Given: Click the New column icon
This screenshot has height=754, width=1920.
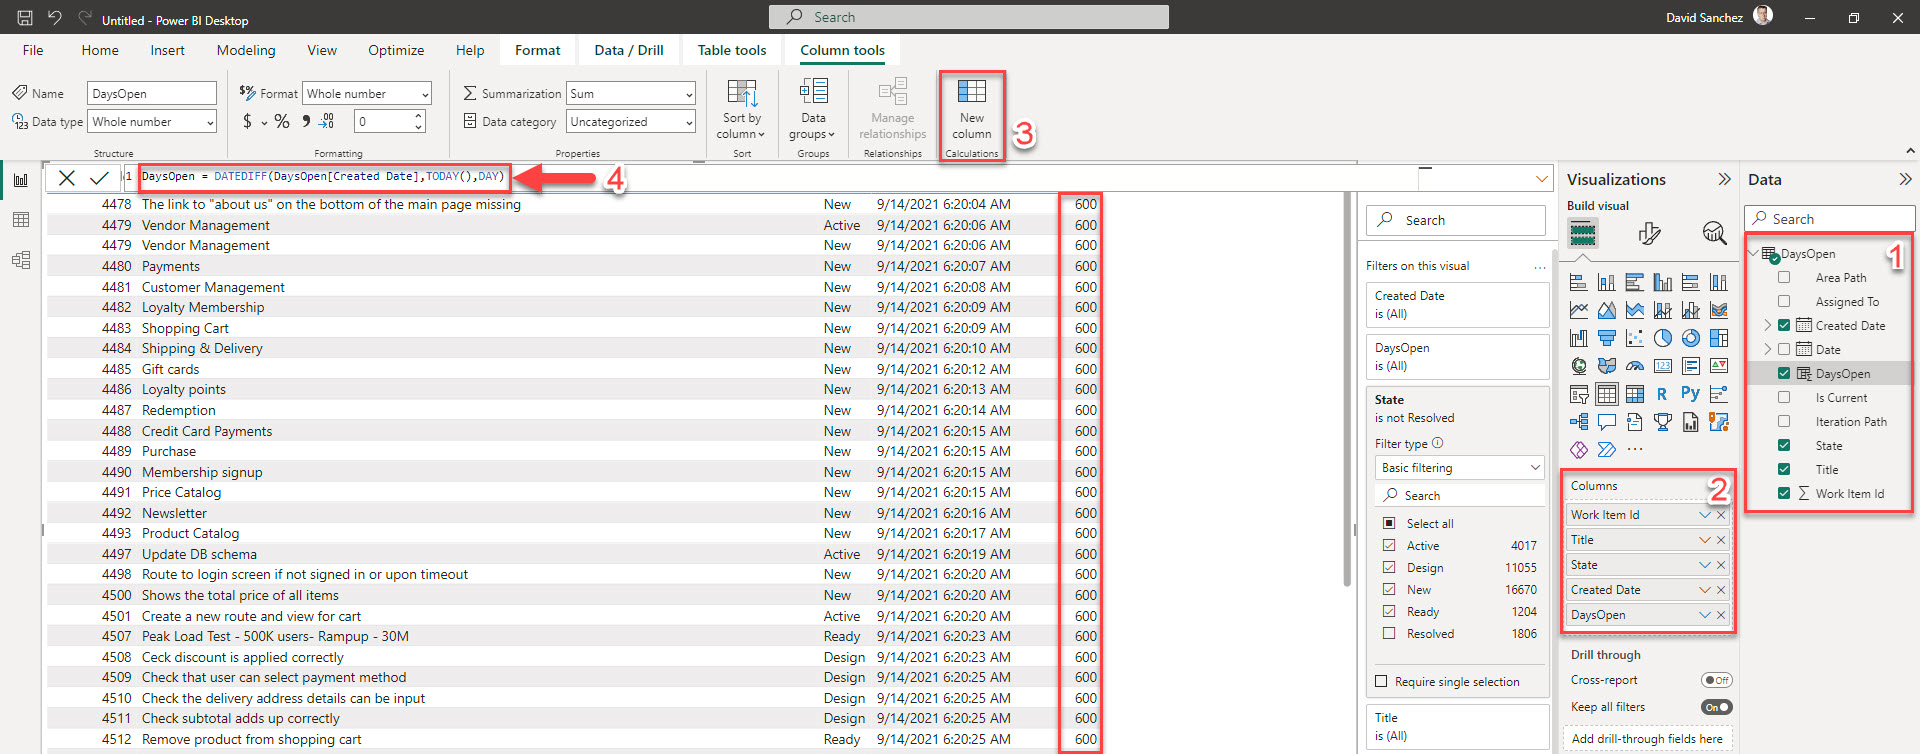Looking at the screenshot, I should point(971,93).
